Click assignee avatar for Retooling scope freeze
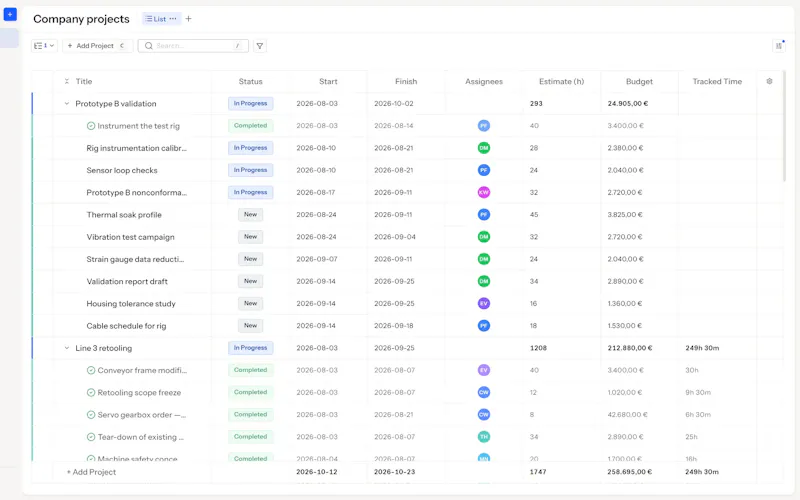This screenshot has height=500, width=800. [484, 392]
